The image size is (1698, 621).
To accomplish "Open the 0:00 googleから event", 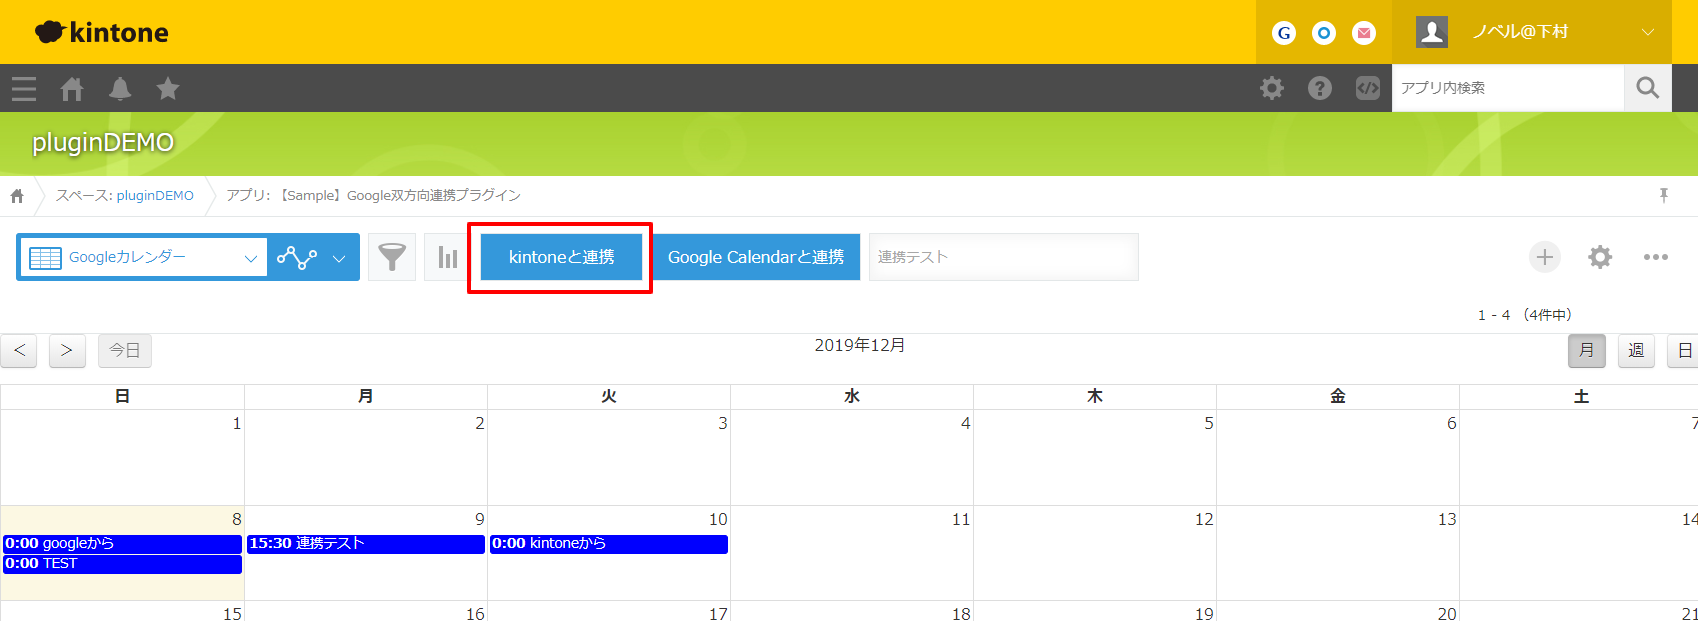I will point(122,544).
